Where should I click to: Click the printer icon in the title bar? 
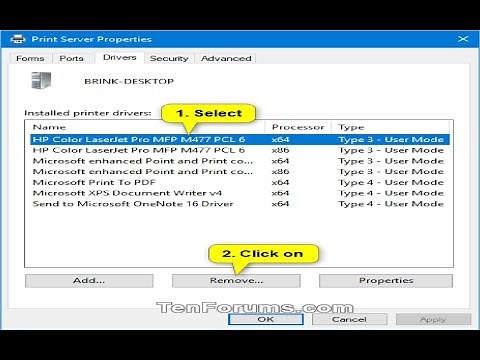coord(18,39)
